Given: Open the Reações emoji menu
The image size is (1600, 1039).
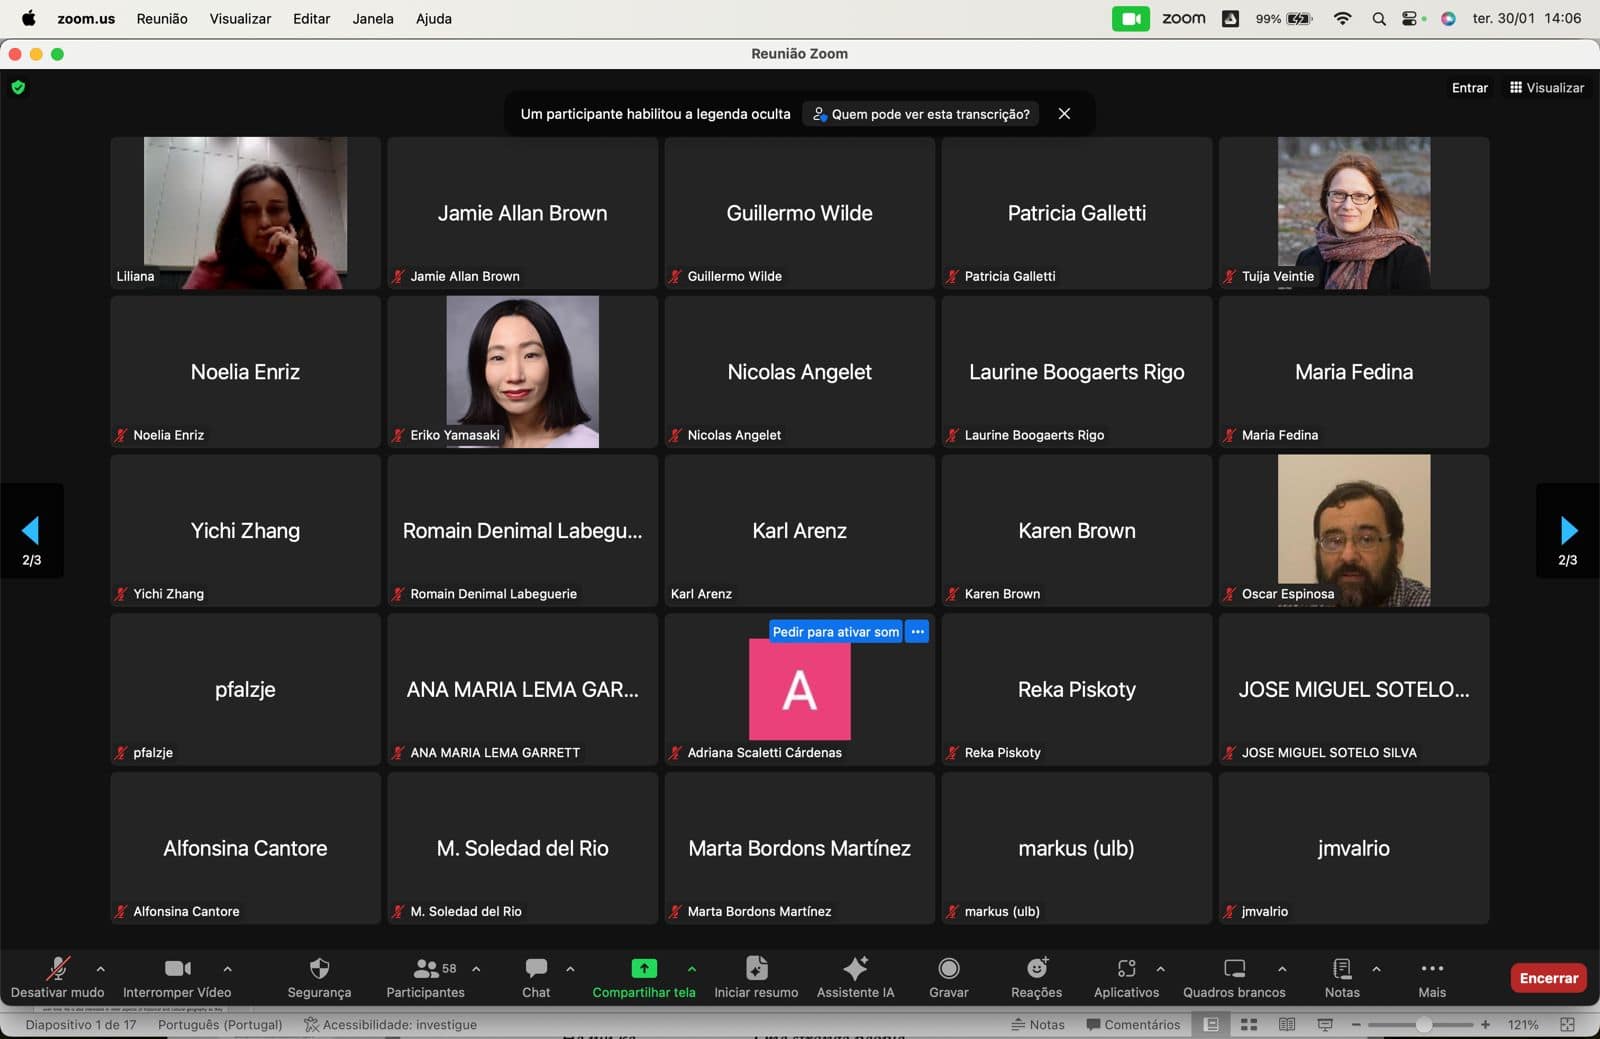Looking at the screenshot, I should pos(1036,968).
